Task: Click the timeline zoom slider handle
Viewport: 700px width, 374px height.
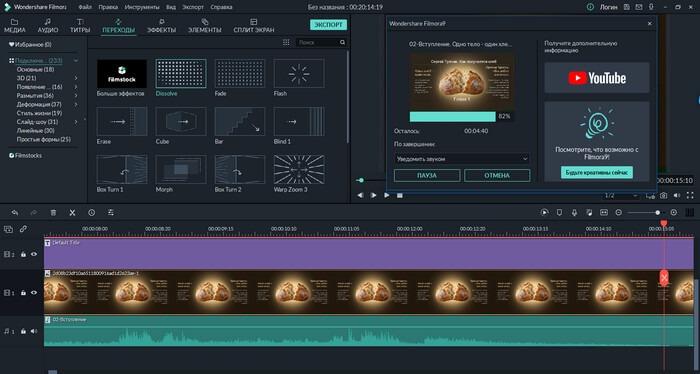Action: [x=658, y=213]
